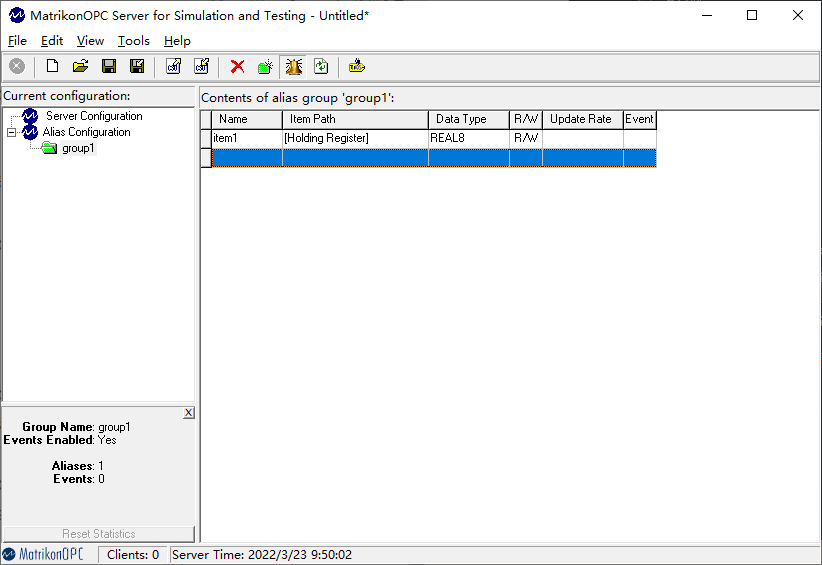Click the Server Configuration Matrikon icon
Screen dimensions: 822x565
click(30, 116)
